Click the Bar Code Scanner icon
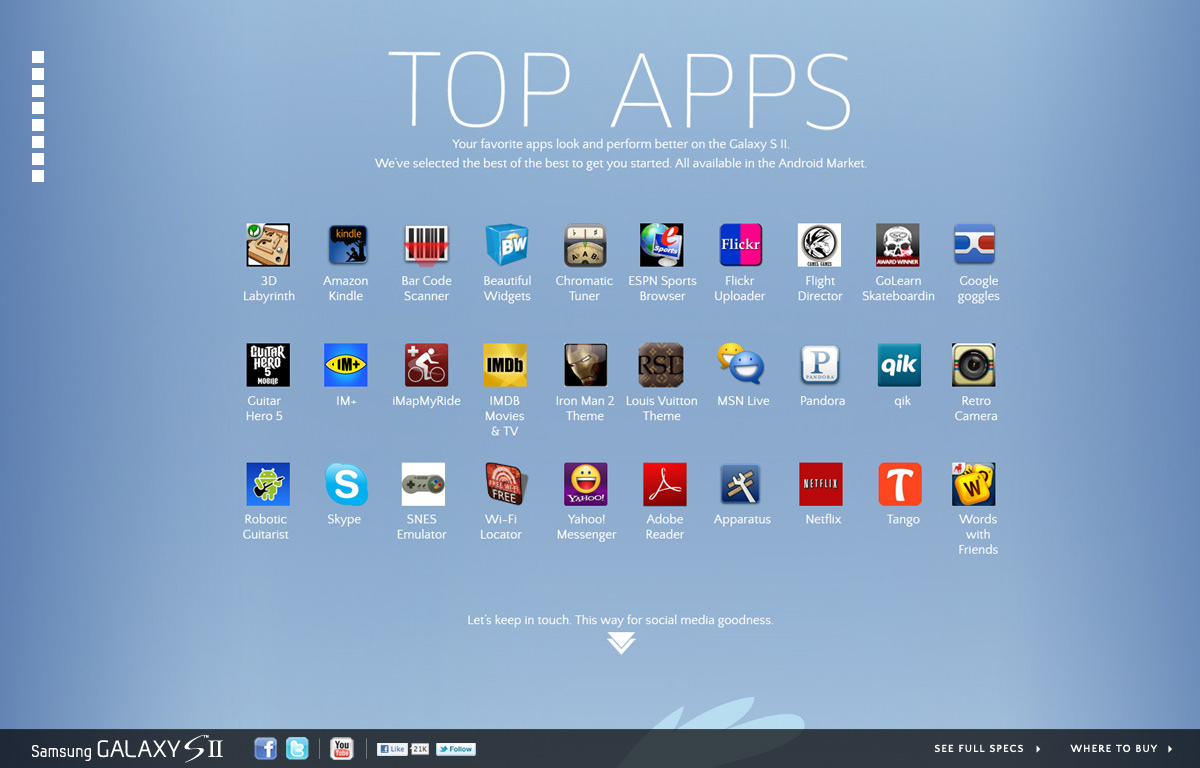This screenshot has width=1200, height=768. 426,245
